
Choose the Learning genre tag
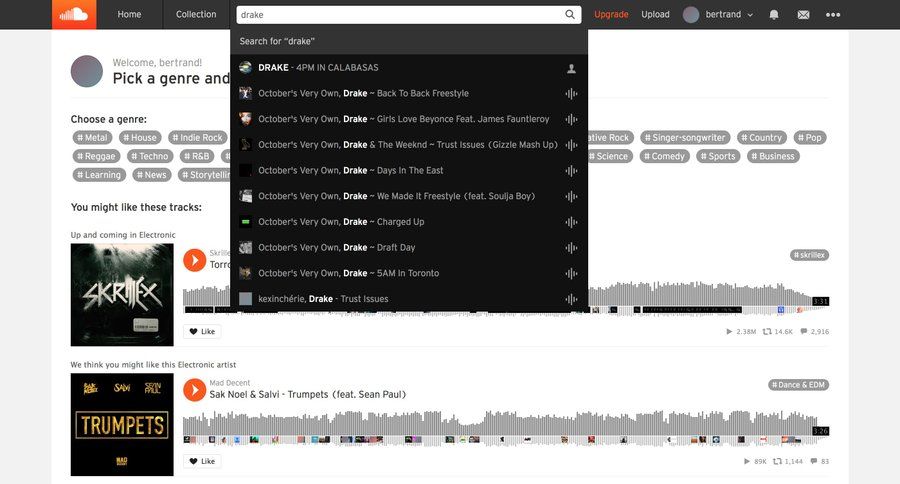pyautogui.click(x=99, y=175)
